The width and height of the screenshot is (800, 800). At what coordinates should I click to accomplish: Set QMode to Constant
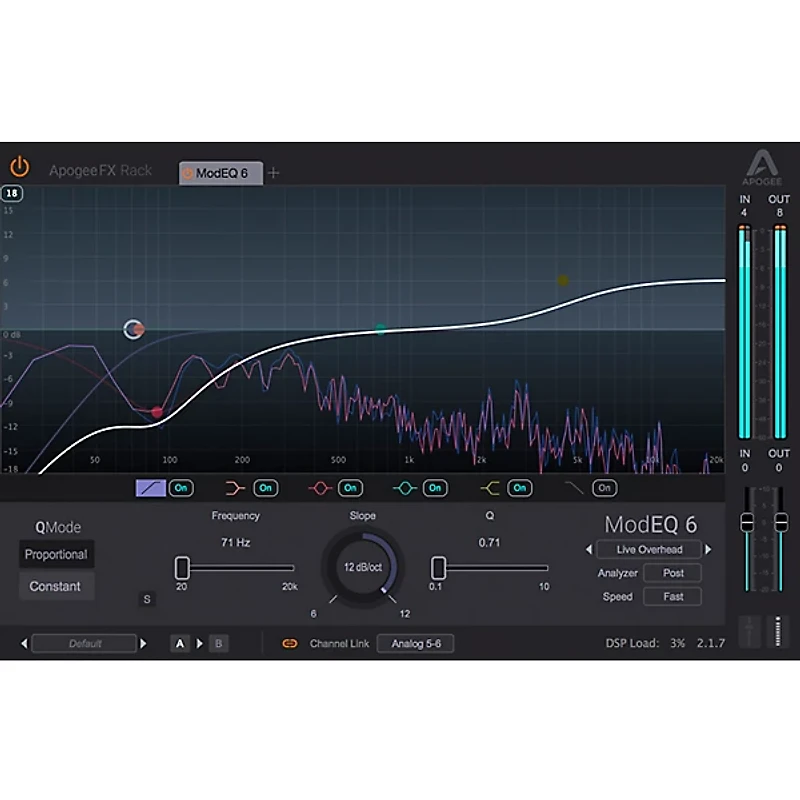click(x=56, y=586)
